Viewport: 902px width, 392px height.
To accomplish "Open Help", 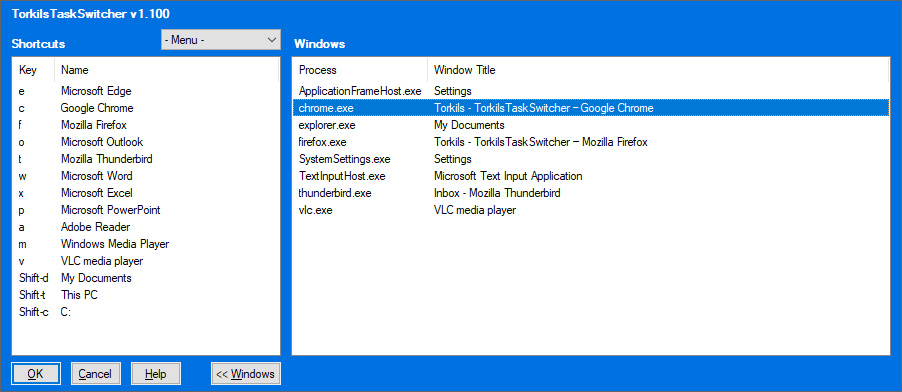I will click(x=155, y=374).
